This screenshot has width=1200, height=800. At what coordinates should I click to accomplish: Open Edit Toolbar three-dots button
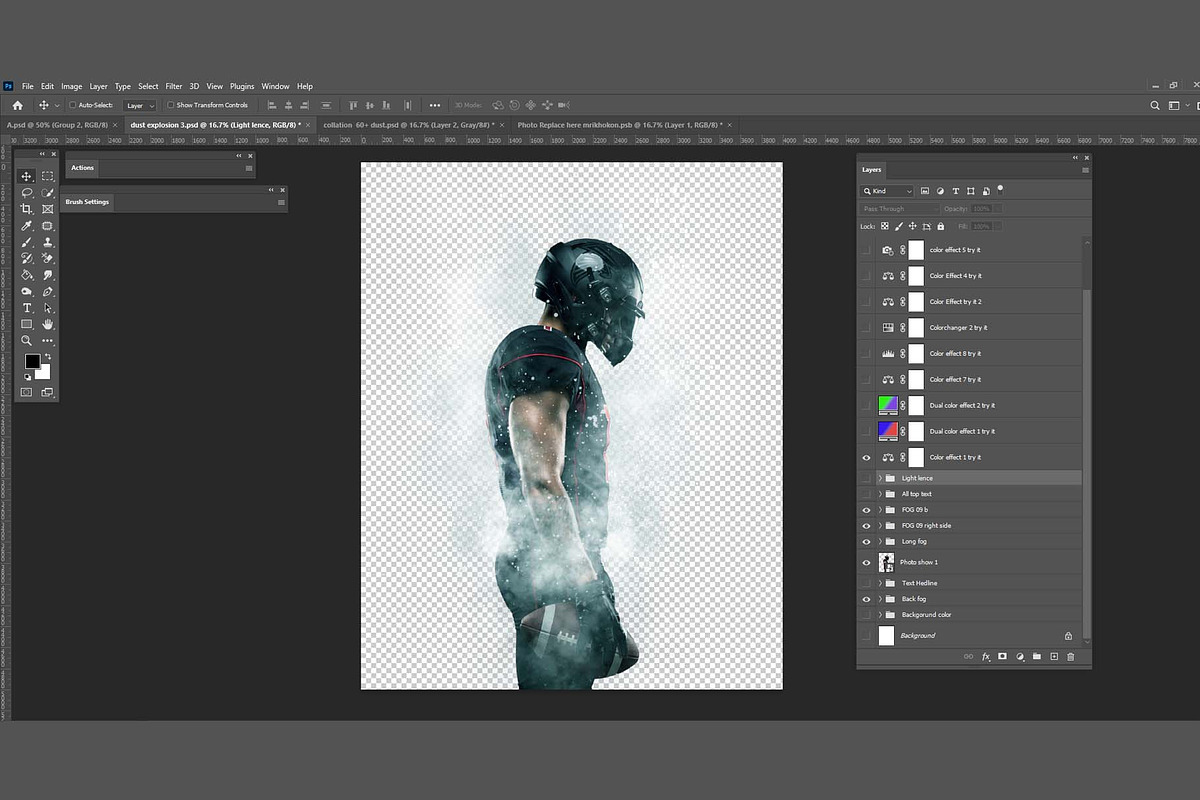coord(47,341)
